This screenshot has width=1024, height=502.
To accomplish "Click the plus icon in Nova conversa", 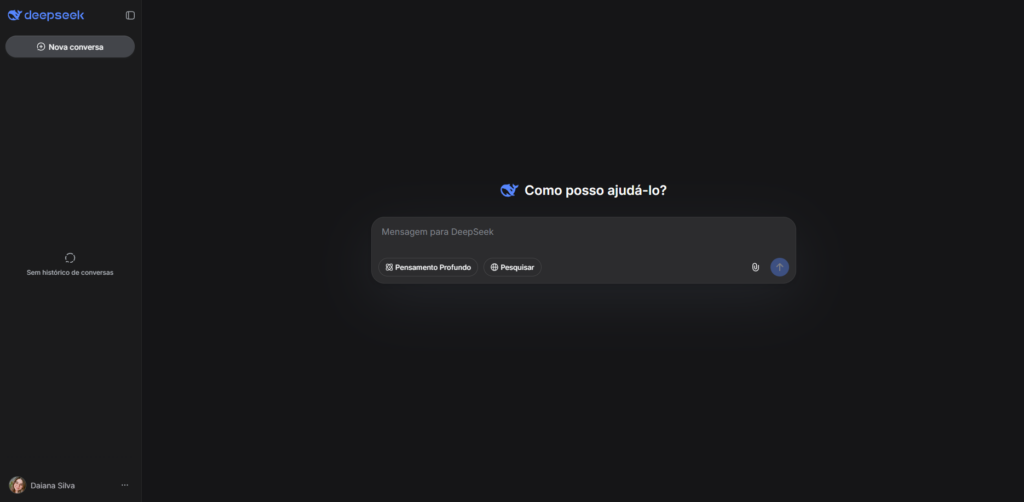I will (x=41, y=47).
